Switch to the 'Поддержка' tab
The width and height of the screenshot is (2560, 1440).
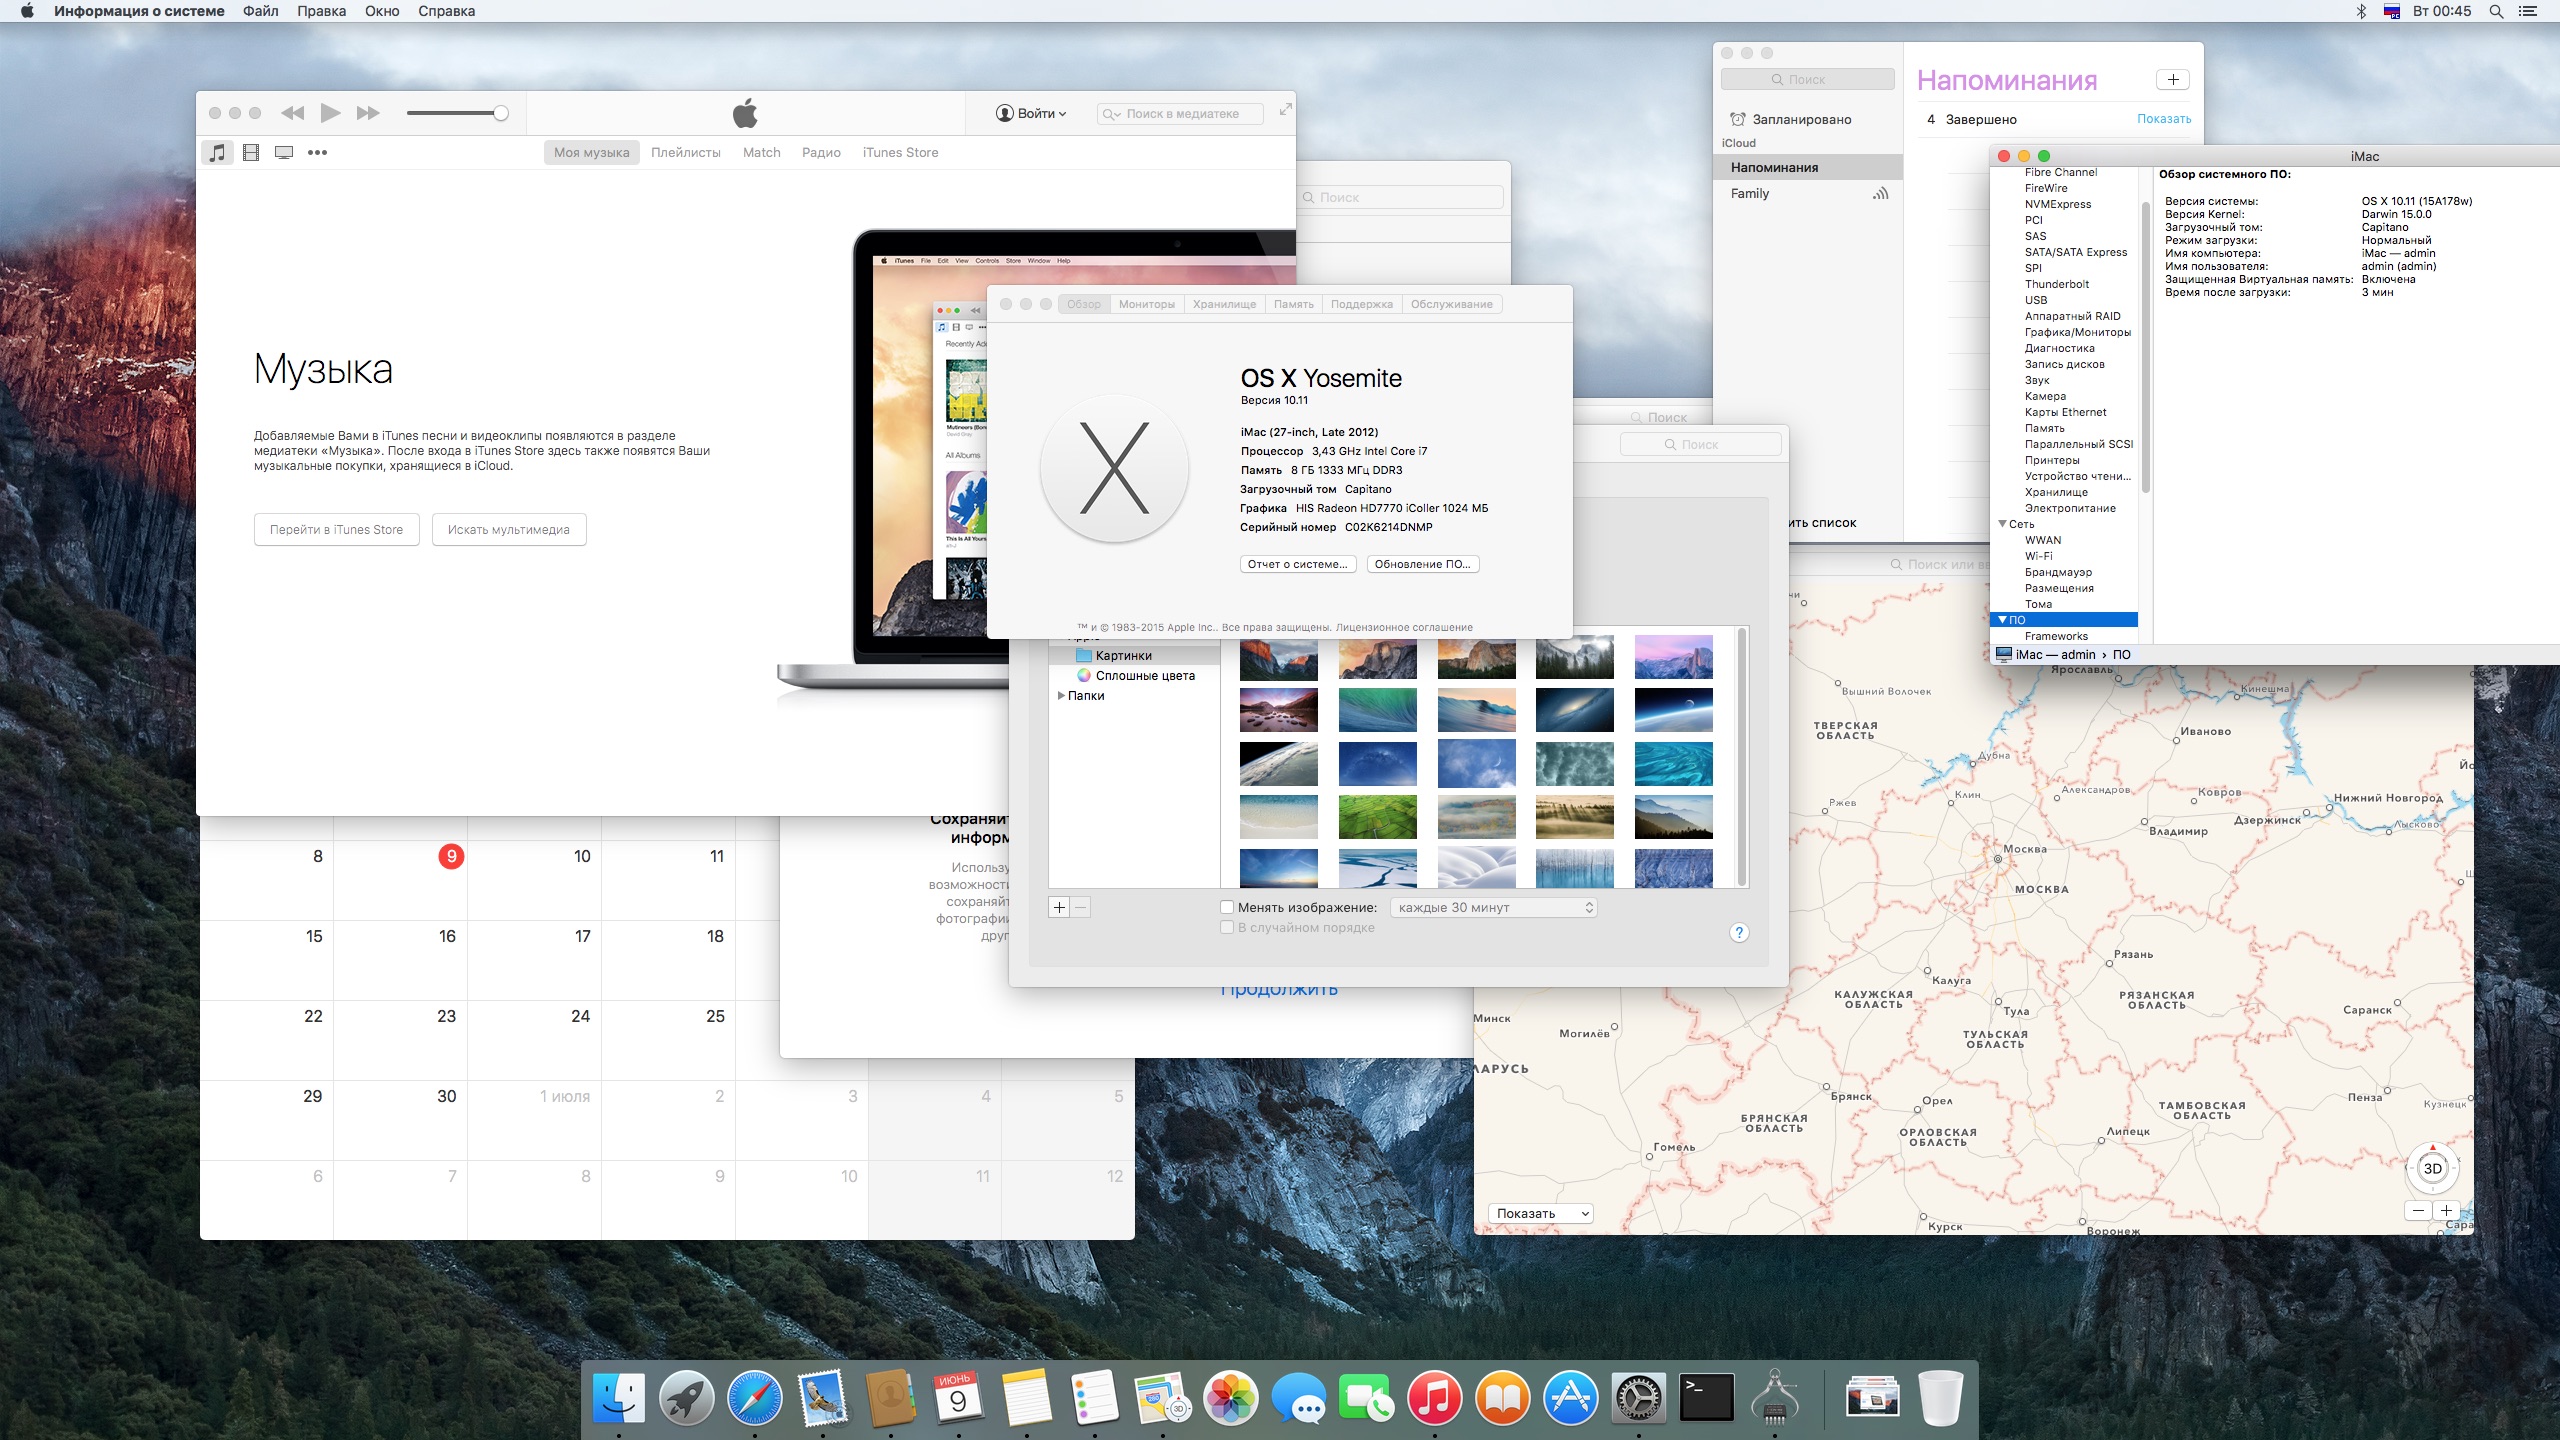[x=1361, y=304]
